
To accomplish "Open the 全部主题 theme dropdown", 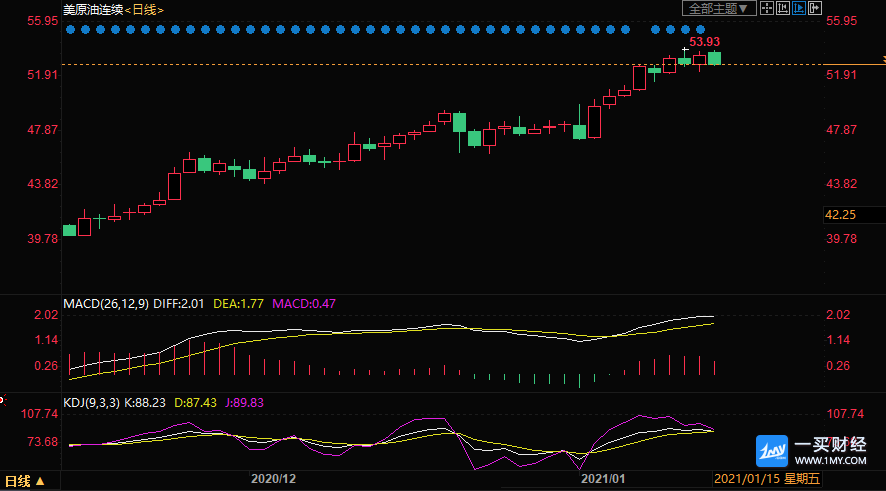I will click(719, 8).
